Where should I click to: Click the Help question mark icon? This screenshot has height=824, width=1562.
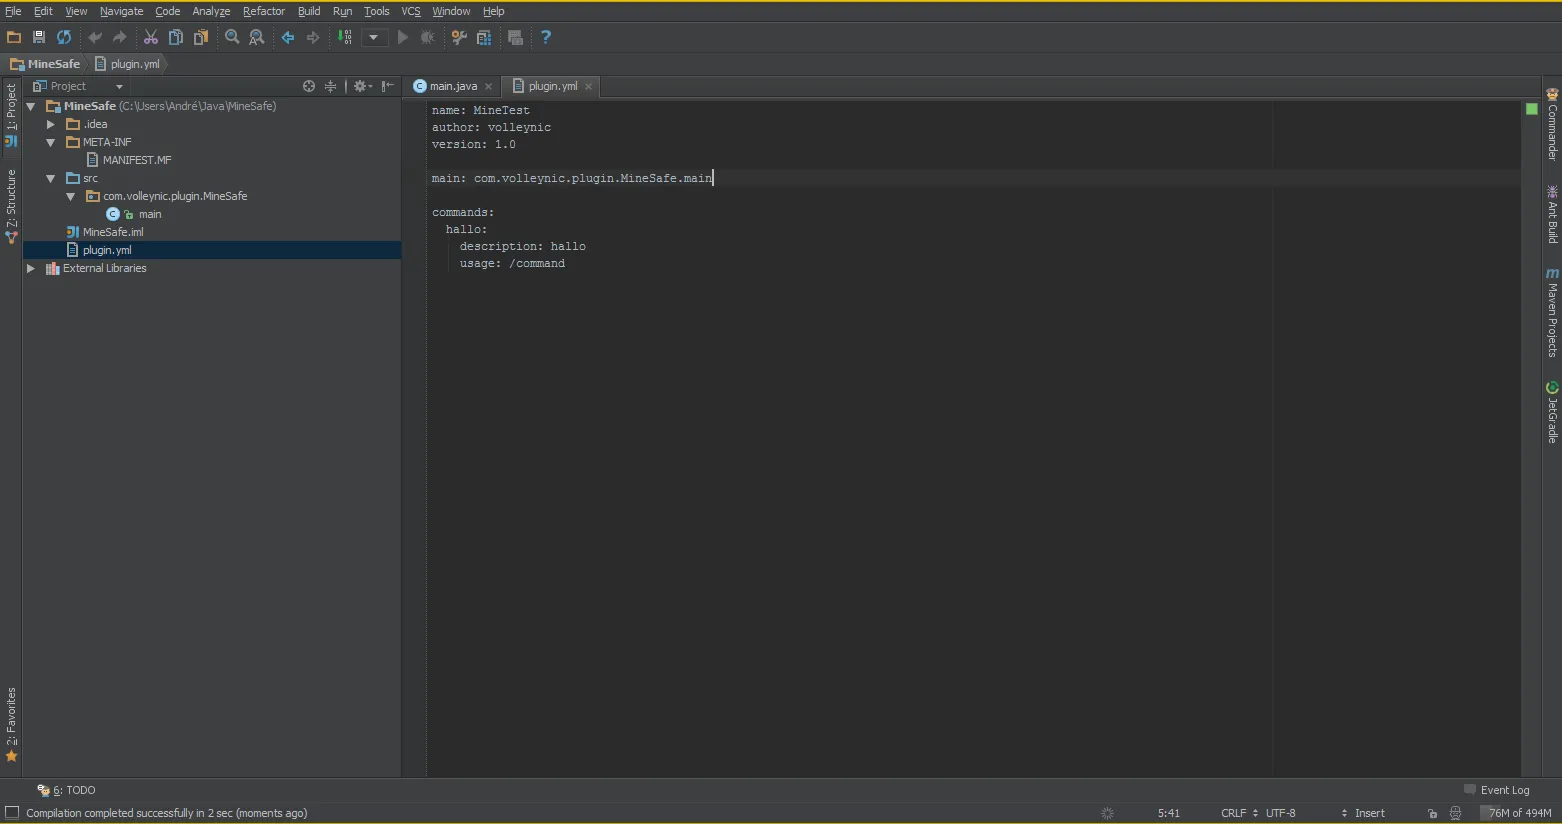(x=546, y=37)
